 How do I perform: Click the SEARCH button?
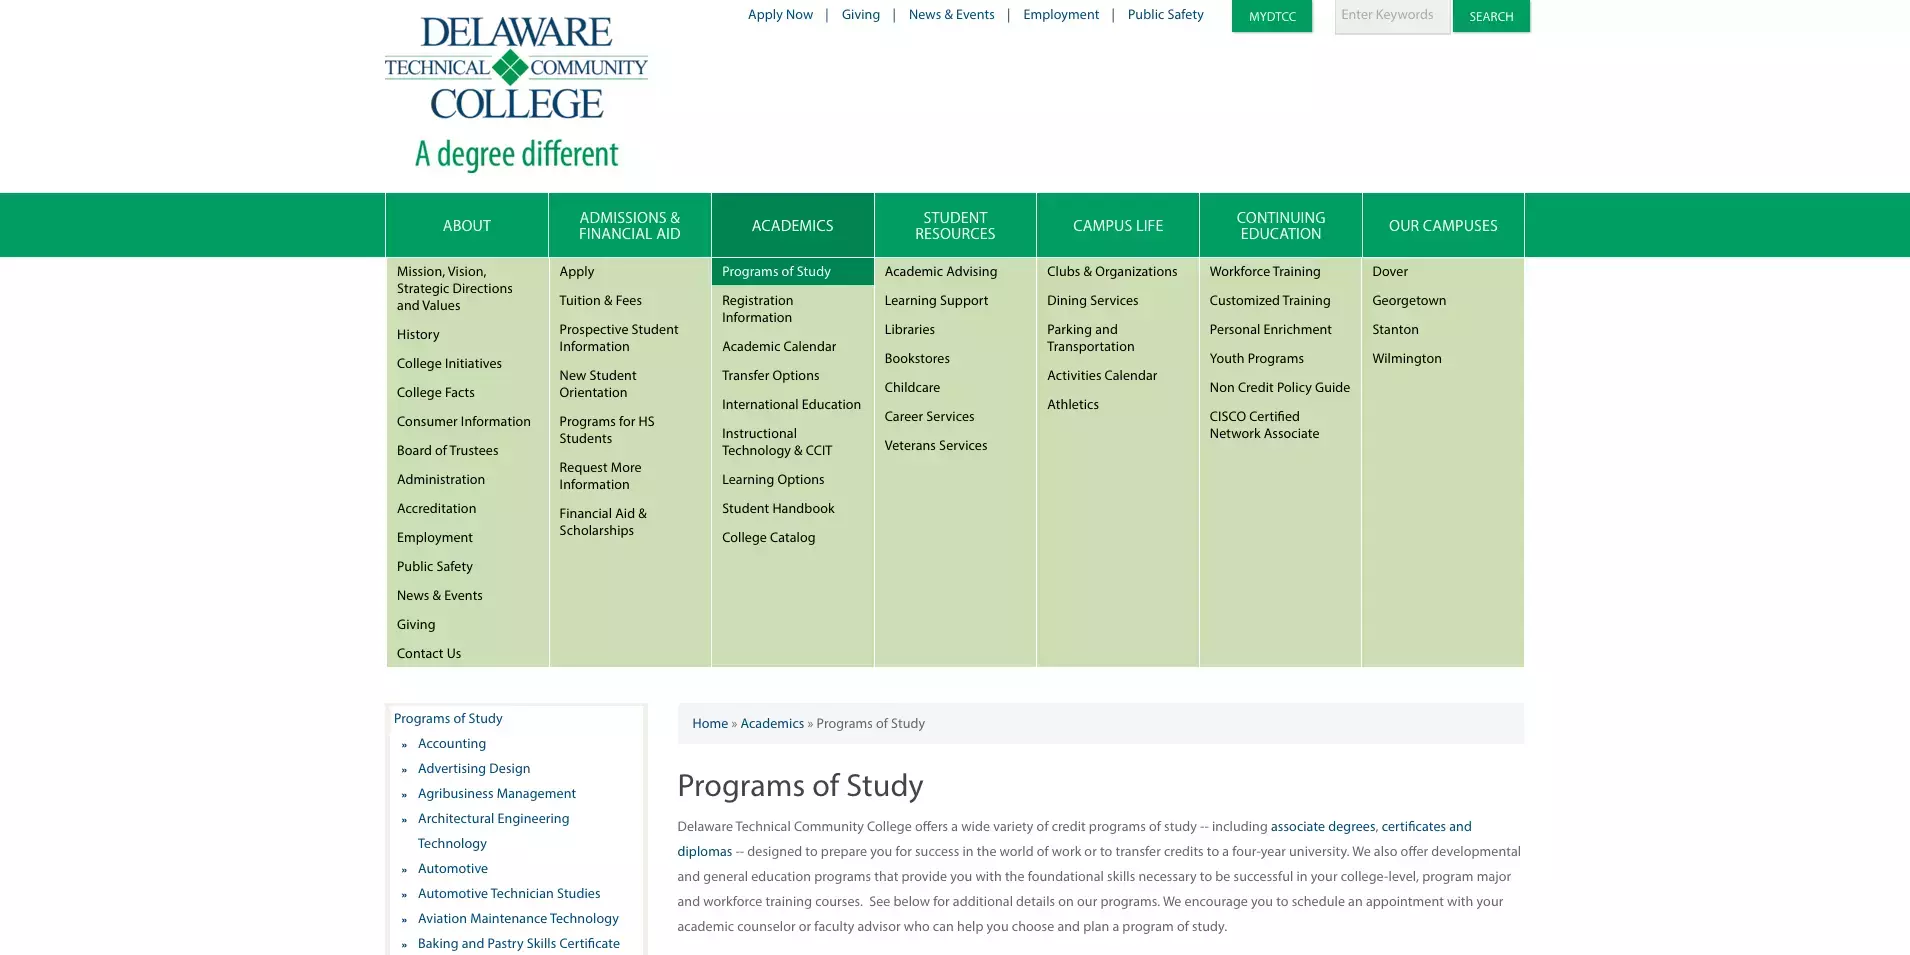[1491, 16]
